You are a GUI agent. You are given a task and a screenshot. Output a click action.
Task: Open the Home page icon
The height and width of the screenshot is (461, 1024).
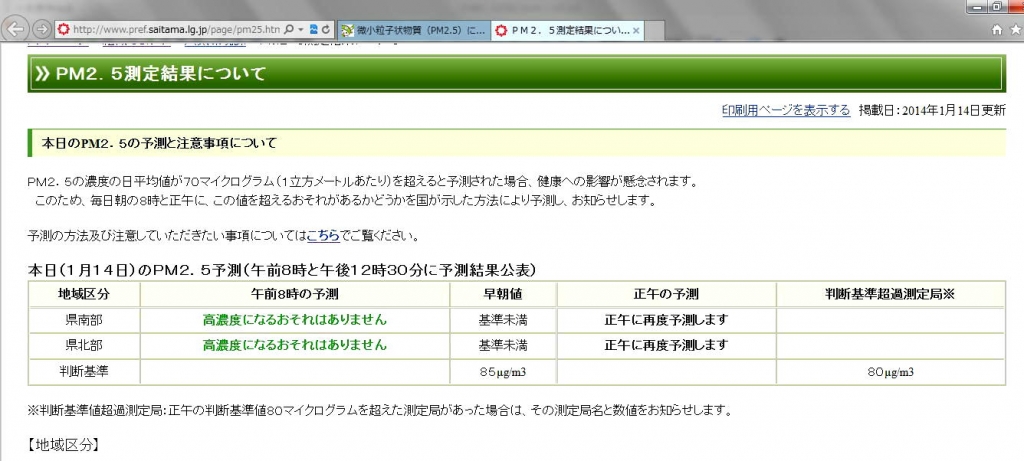(995, 30)
